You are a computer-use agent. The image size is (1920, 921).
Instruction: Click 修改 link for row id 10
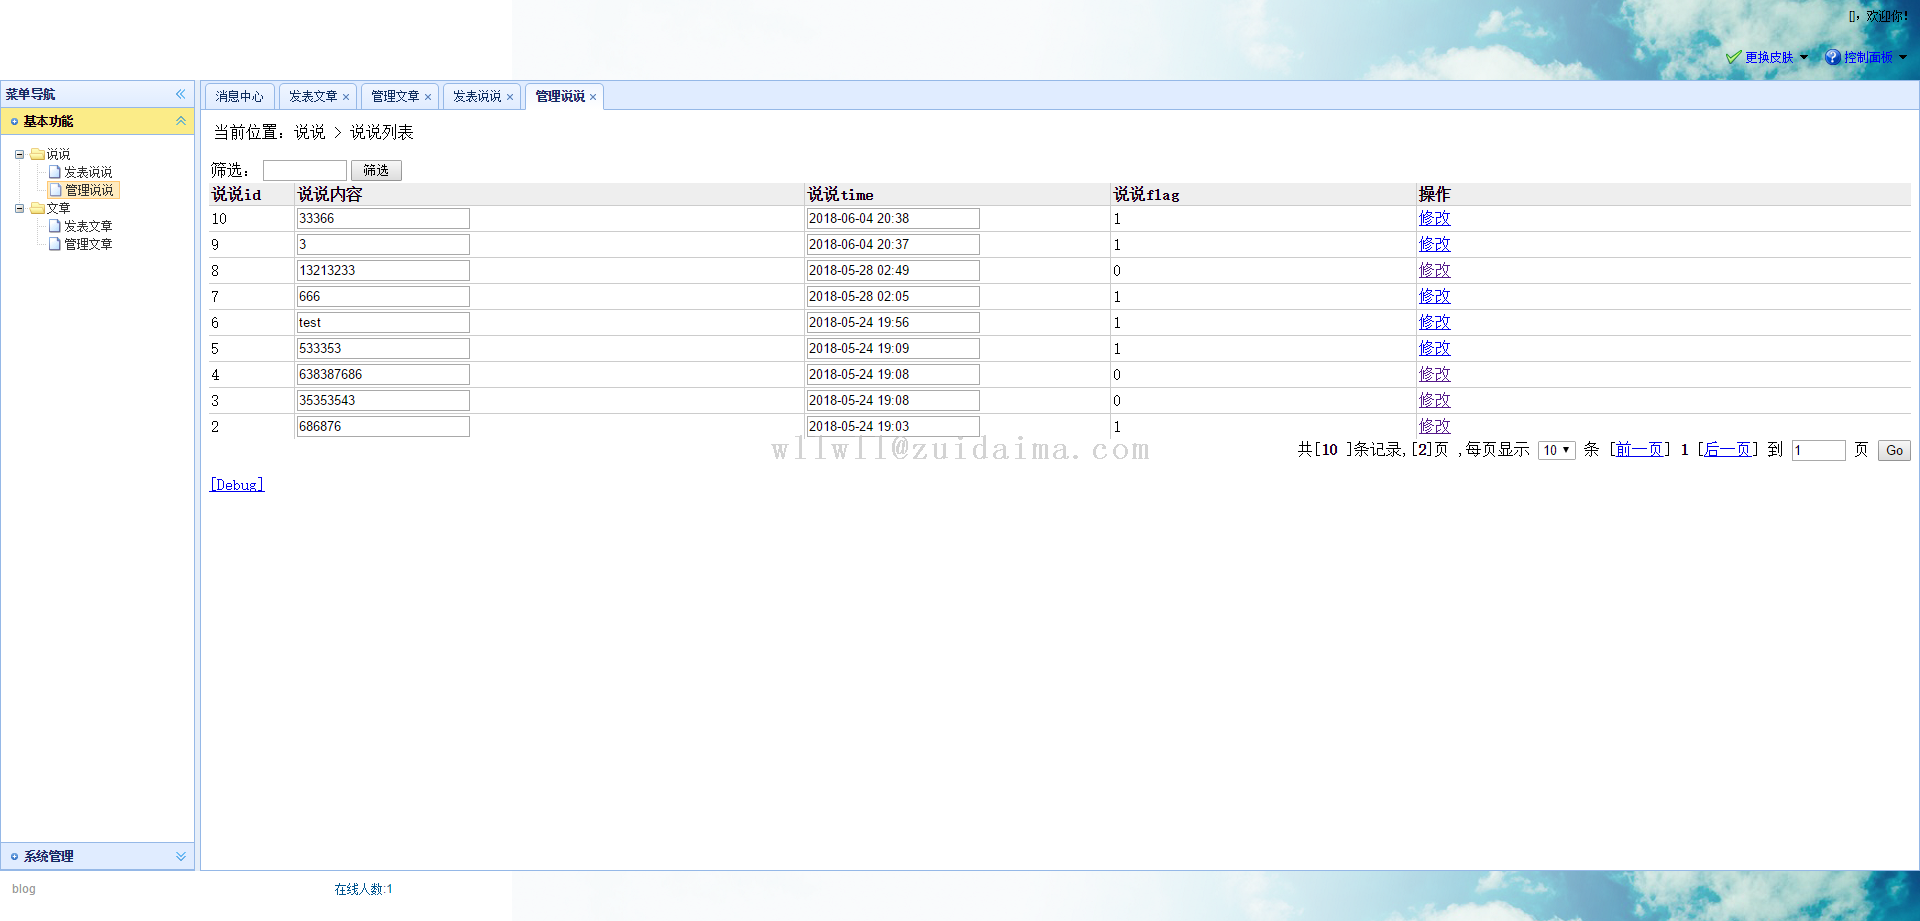point(1434,218)
